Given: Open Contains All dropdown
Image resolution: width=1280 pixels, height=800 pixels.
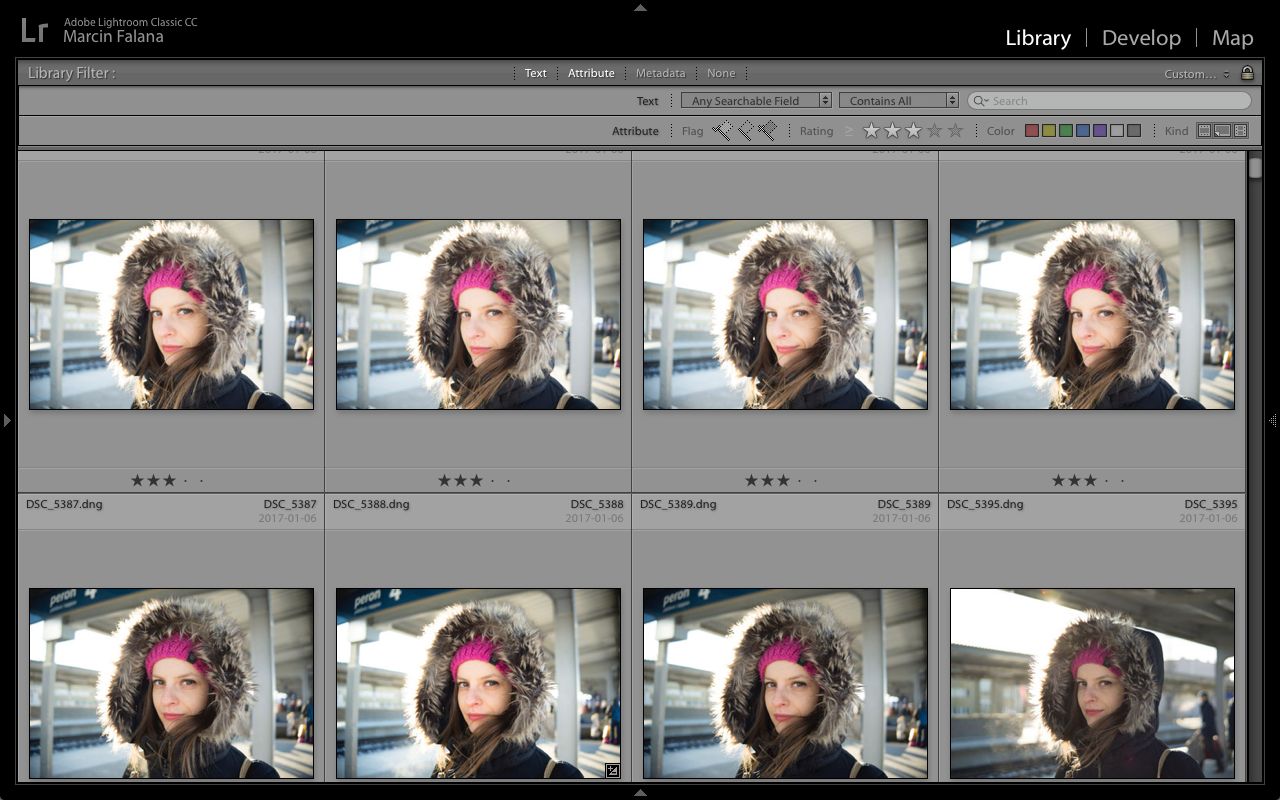Looking at the screenshot, I should pyautogui.click(x=899, y=101).
